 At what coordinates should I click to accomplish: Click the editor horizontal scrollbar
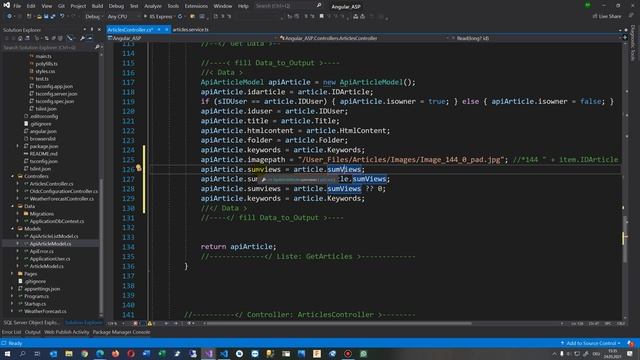pyautogui.click(x=338, y=323)
